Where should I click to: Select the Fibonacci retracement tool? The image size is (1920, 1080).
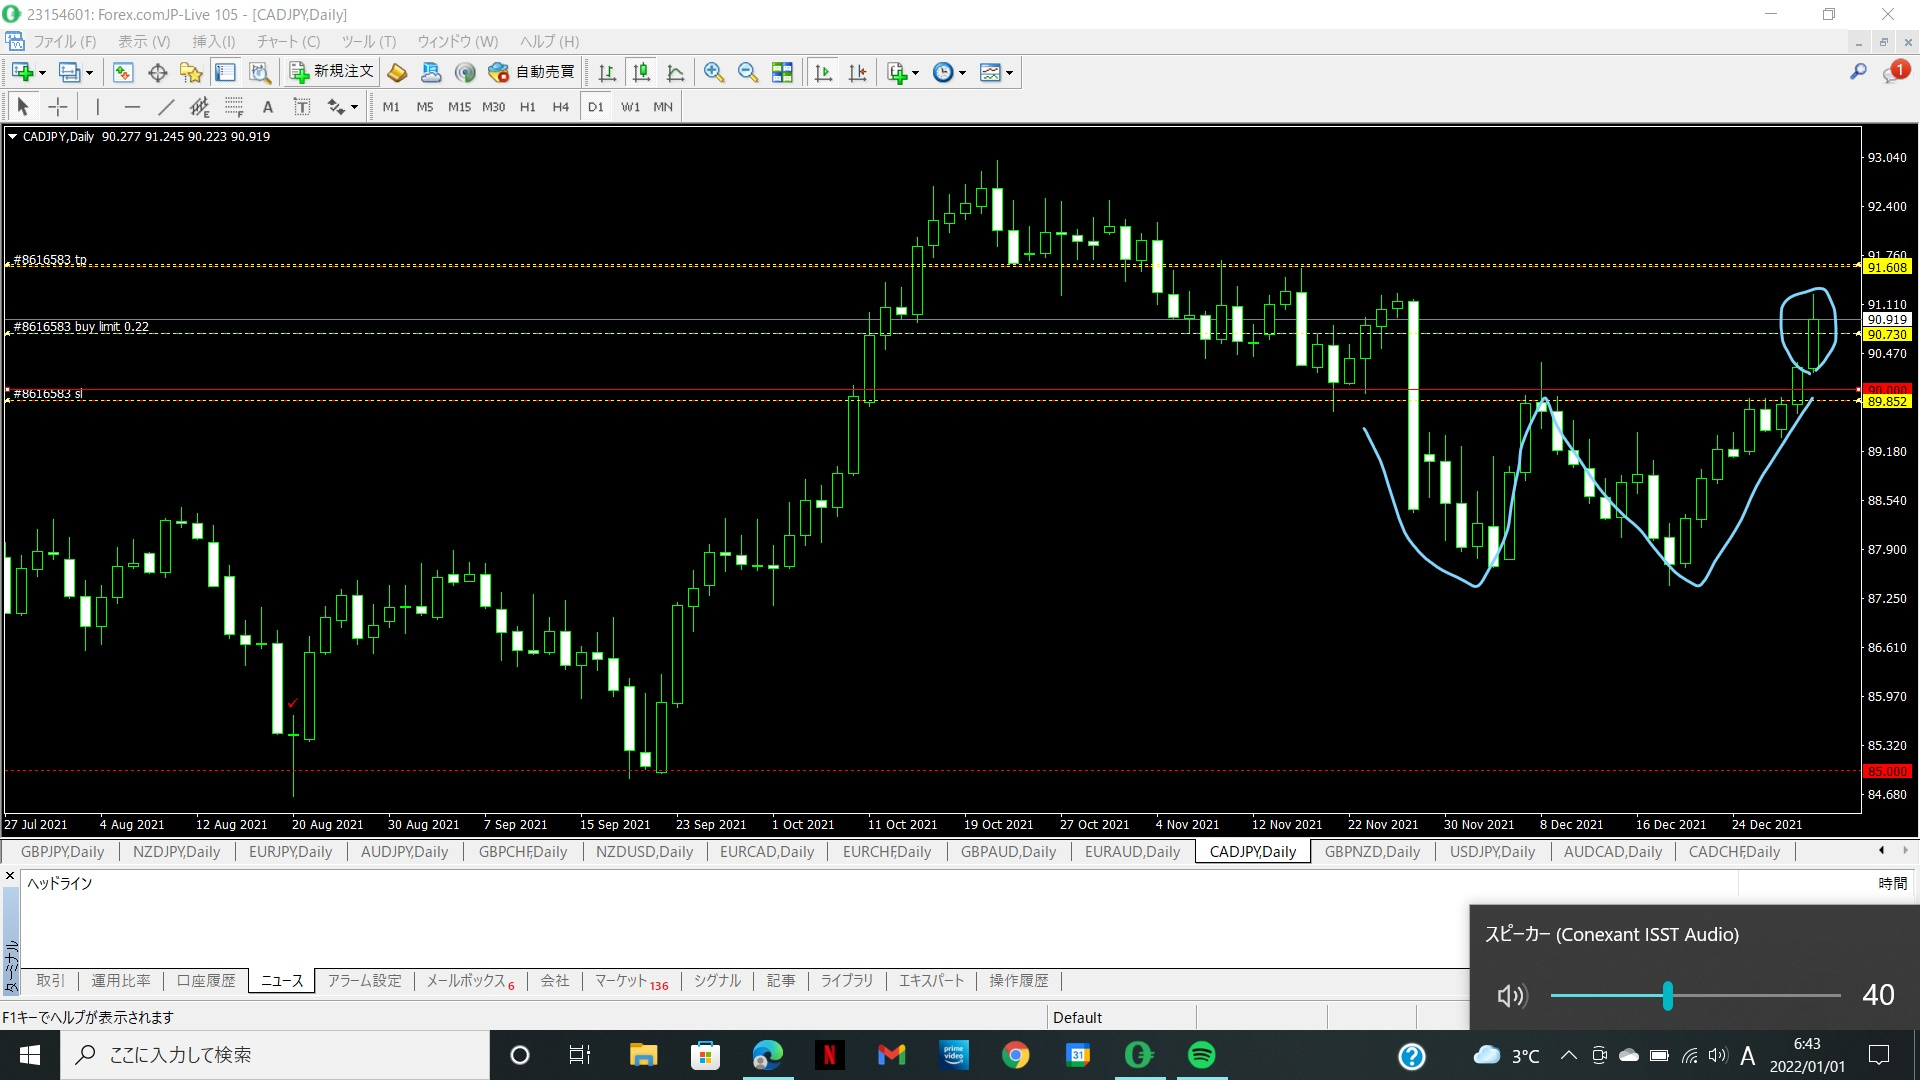(234, 107)
